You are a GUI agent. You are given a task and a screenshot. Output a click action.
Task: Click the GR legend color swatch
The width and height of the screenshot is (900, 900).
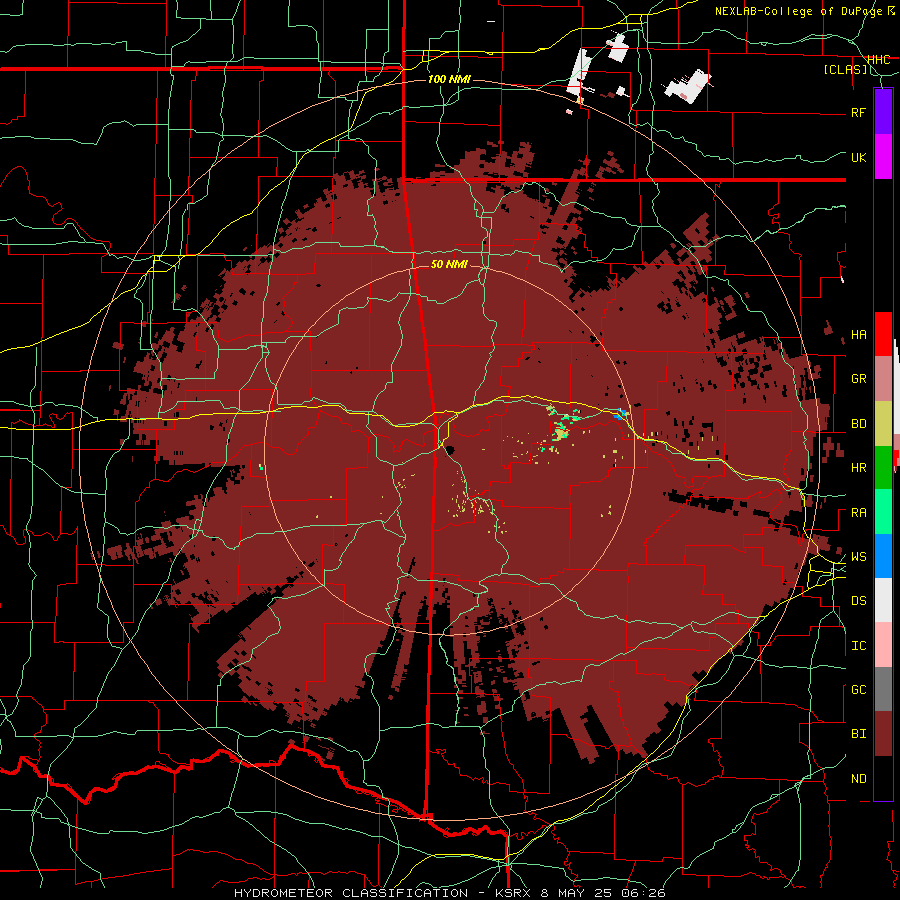[x=883, y=379]
